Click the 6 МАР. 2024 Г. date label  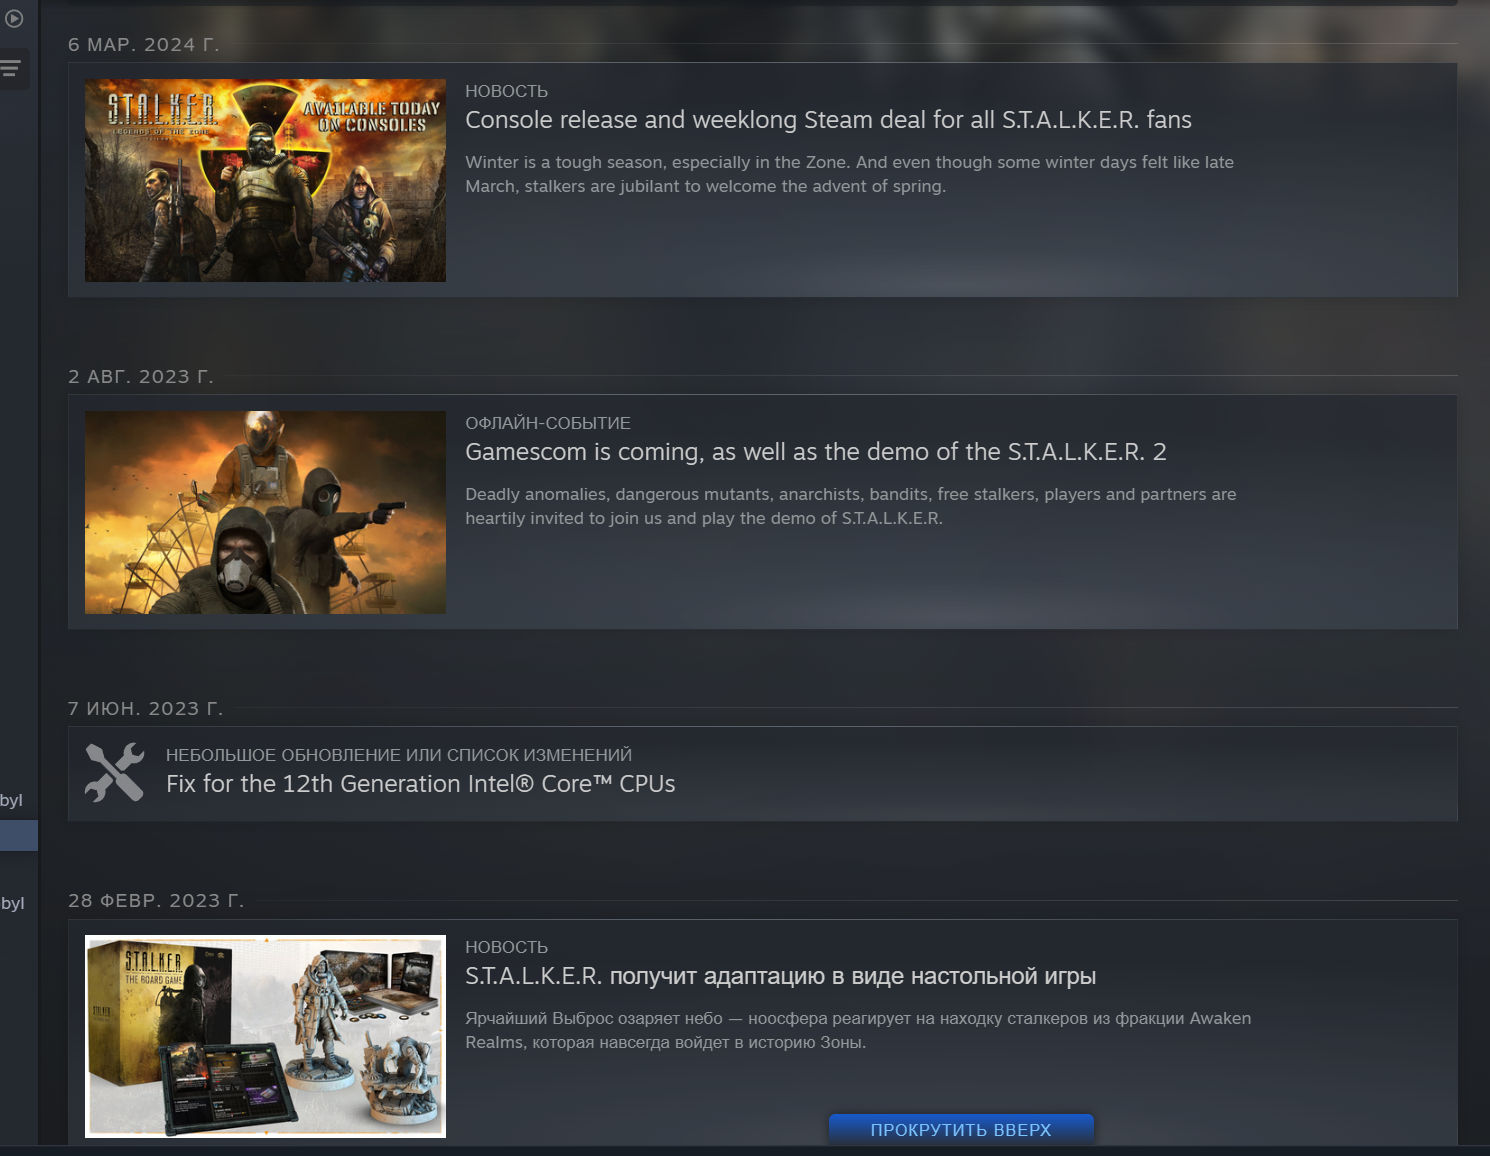click(x=144, y=45)
